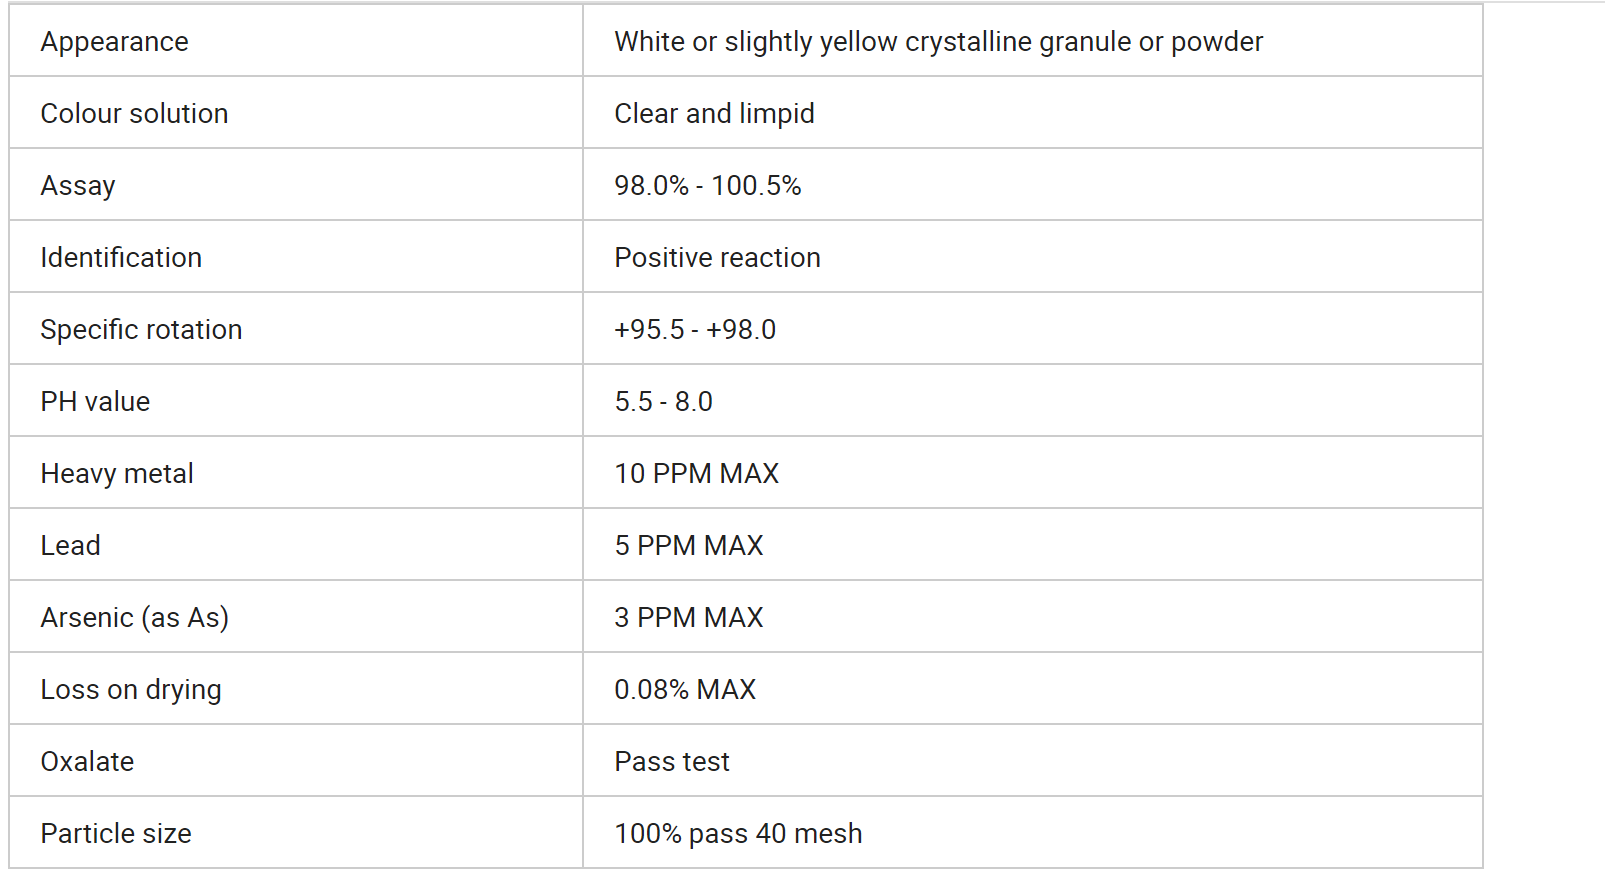Image resolution: width=1605 pixels, height=885 pixels.
Task: Select the 3 PPM MAX arsenic value
Action: (x=688, y=618)
